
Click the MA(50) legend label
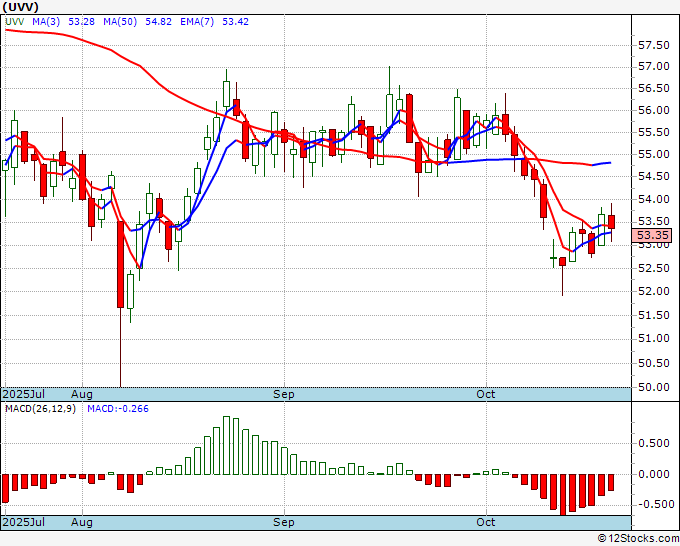coord(120,22)
